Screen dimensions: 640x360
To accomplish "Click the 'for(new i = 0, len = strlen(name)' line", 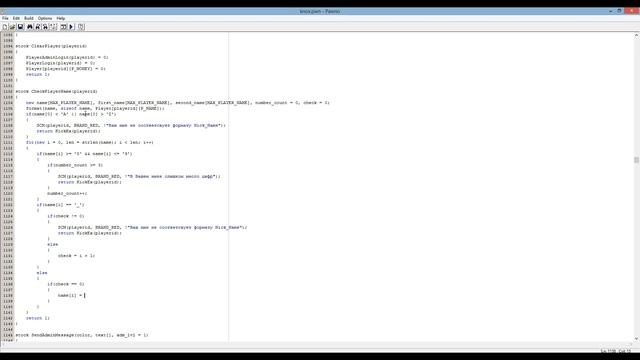I will point(90,142).
